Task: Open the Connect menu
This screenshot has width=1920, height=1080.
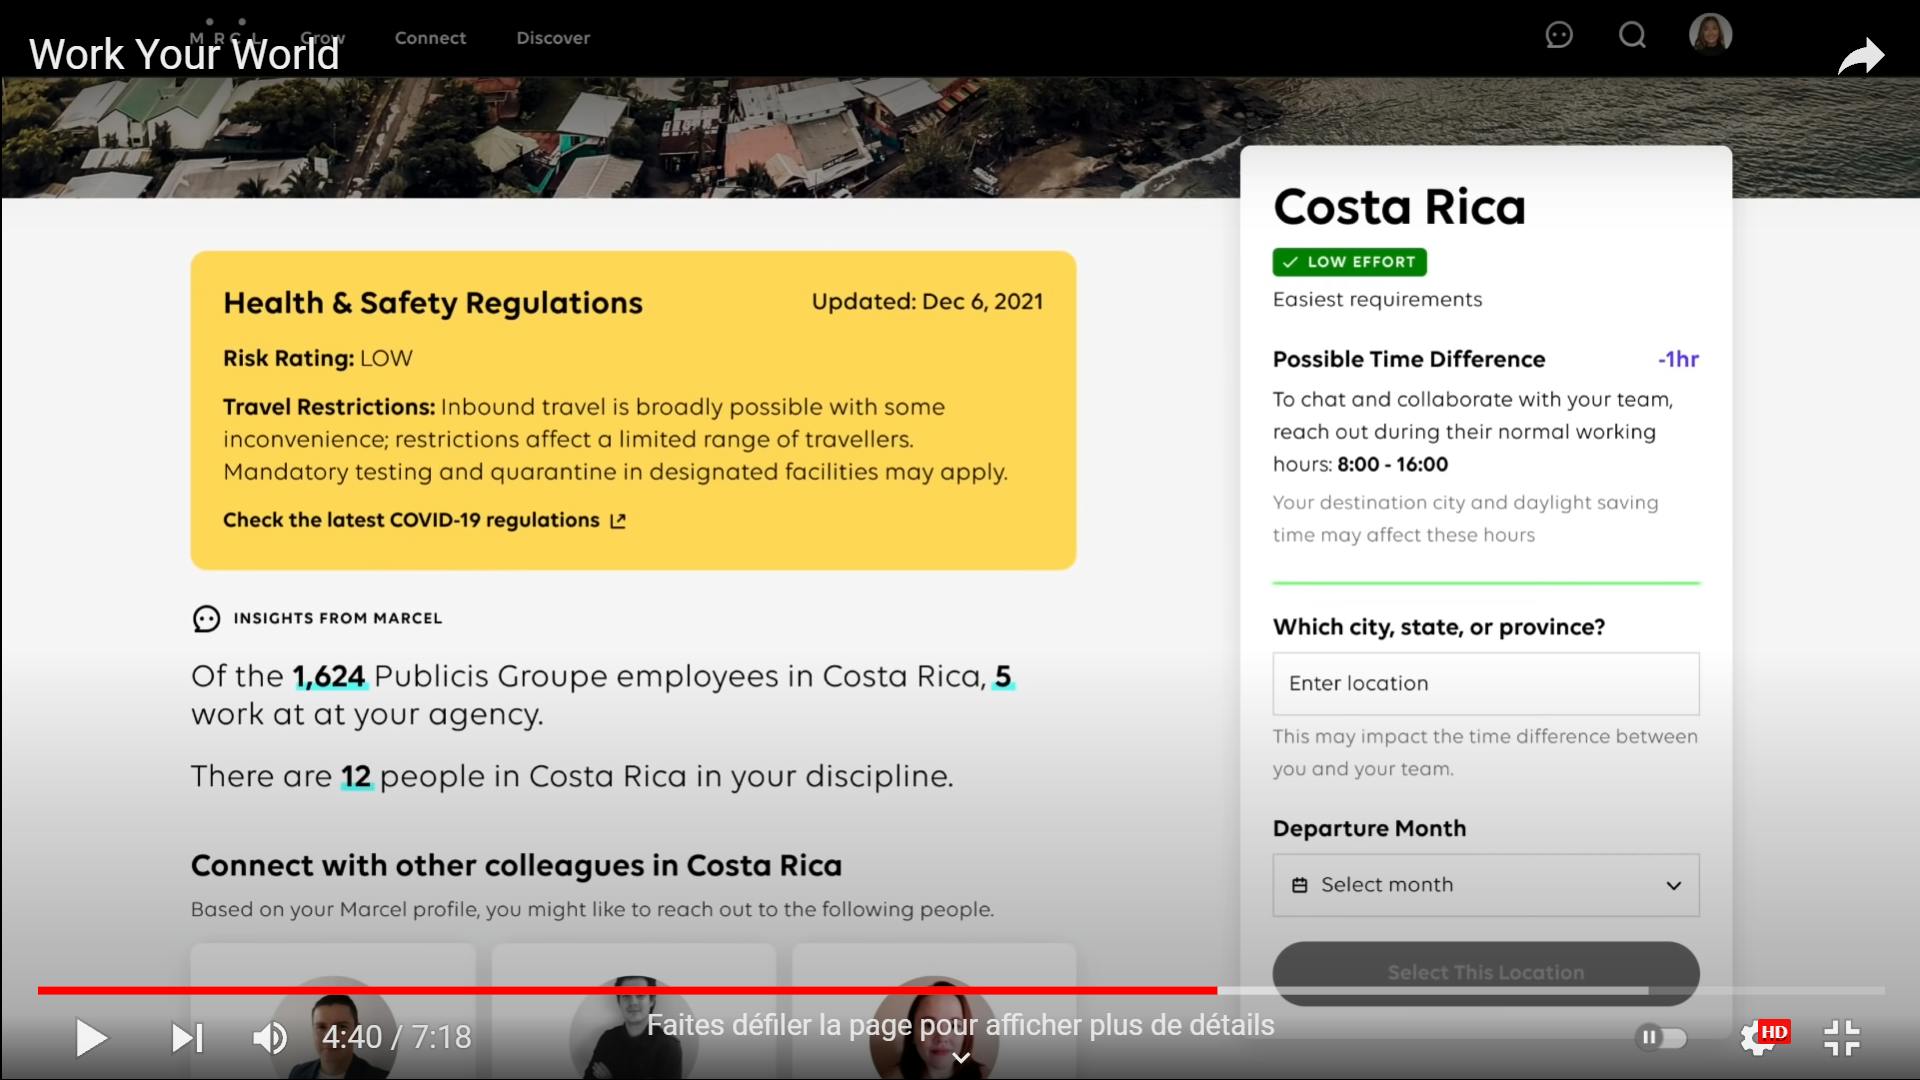Action: pyautogui.click(x=430, y=38)
